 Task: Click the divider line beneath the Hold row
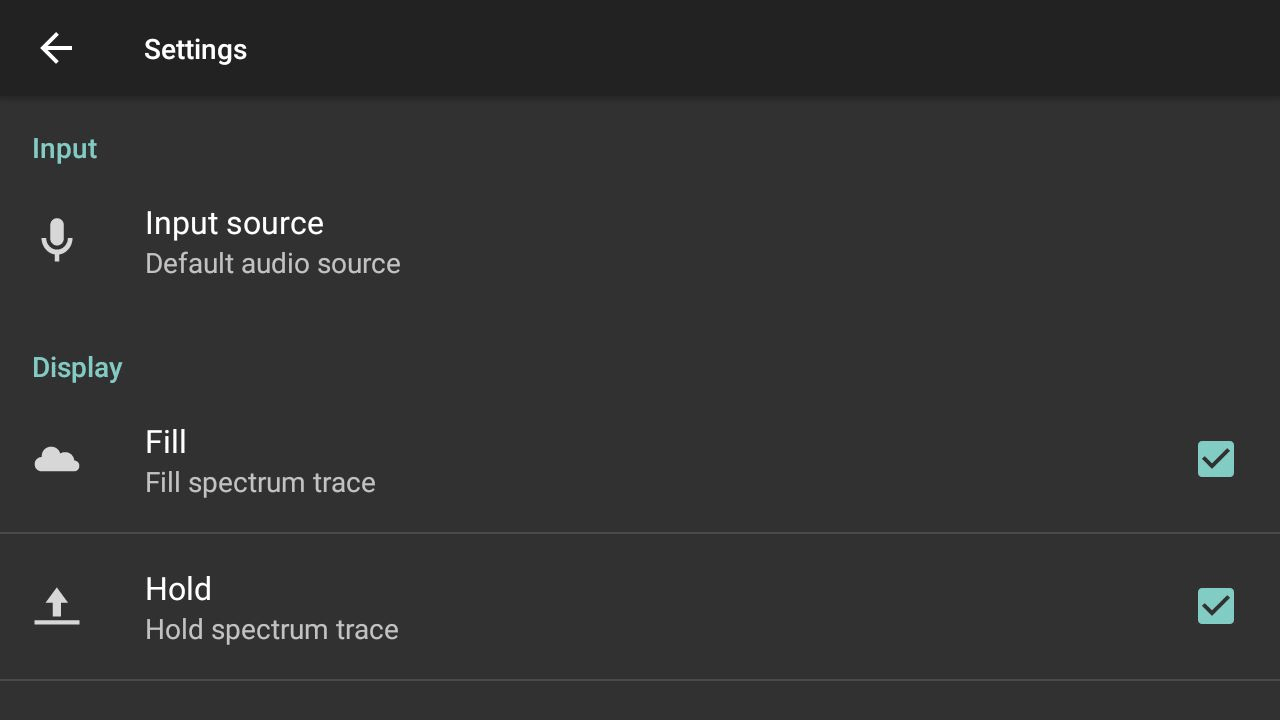[x=640, y=680]
